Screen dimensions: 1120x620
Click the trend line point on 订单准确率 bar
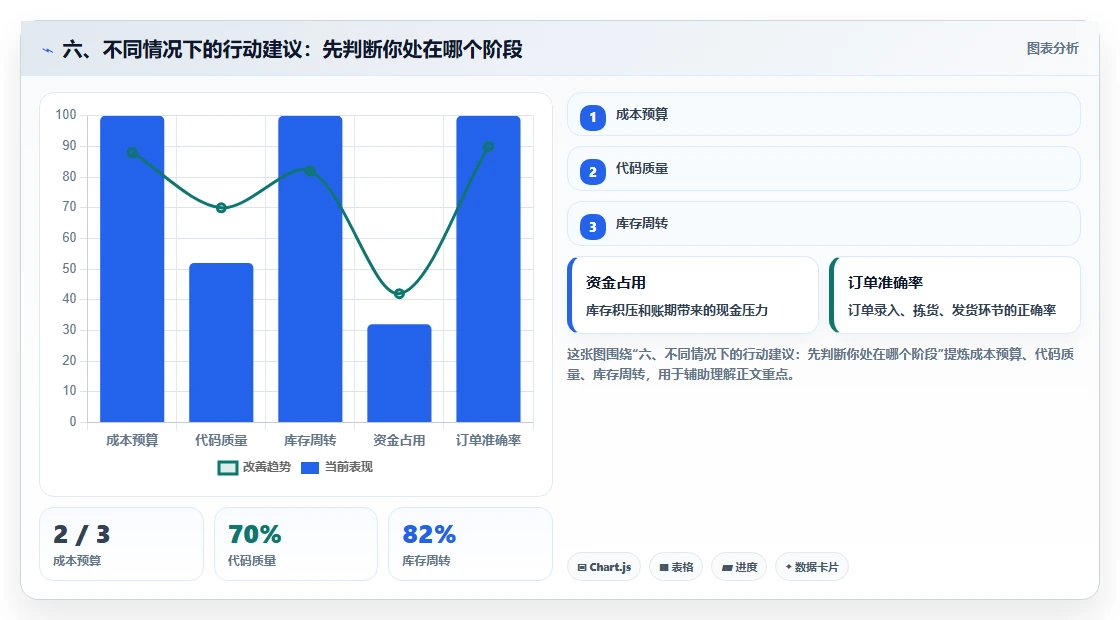point(489,146)
